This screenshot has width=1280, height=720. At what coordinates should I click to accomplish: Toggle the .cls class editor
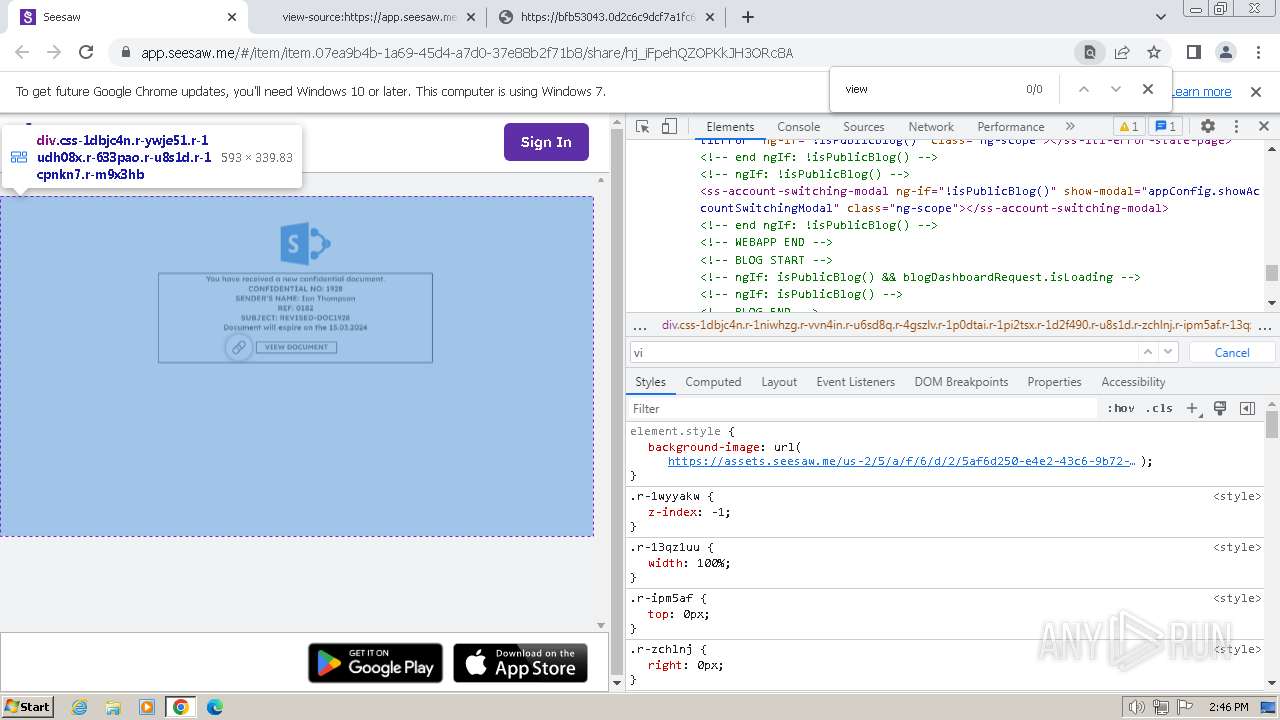(x=1159, y=408)
